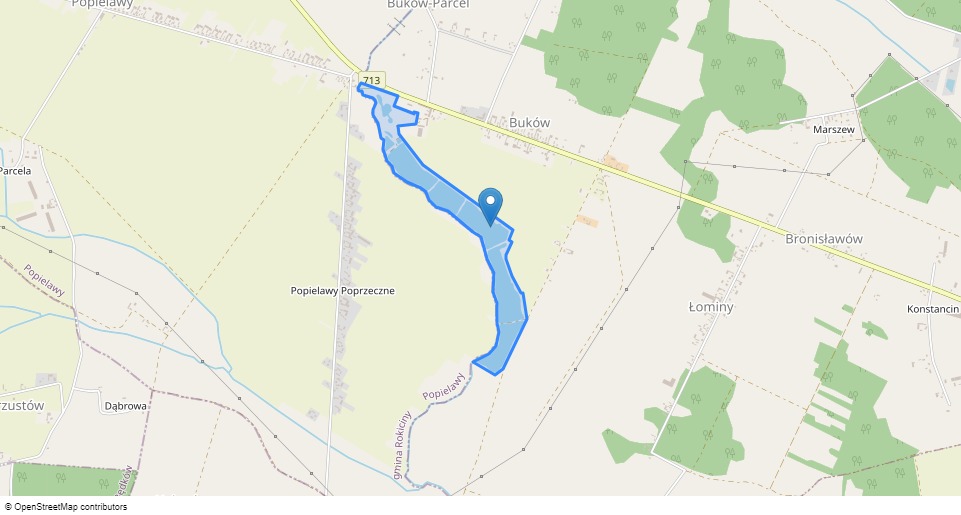Select the Łominy place label
This screenshot has height=515, width=961.
pos(711,307)
